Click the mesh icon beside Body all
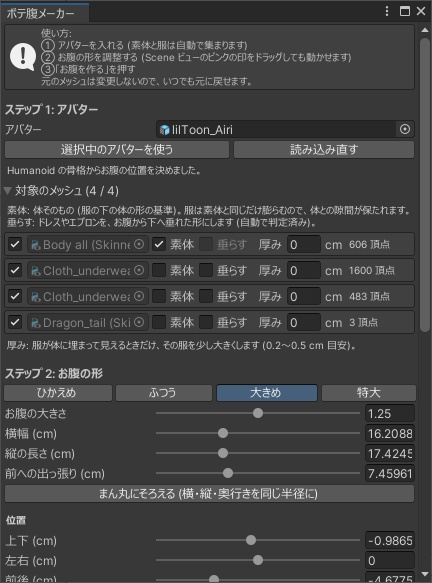This screenshot has height=583, width=432. [36, 245]
